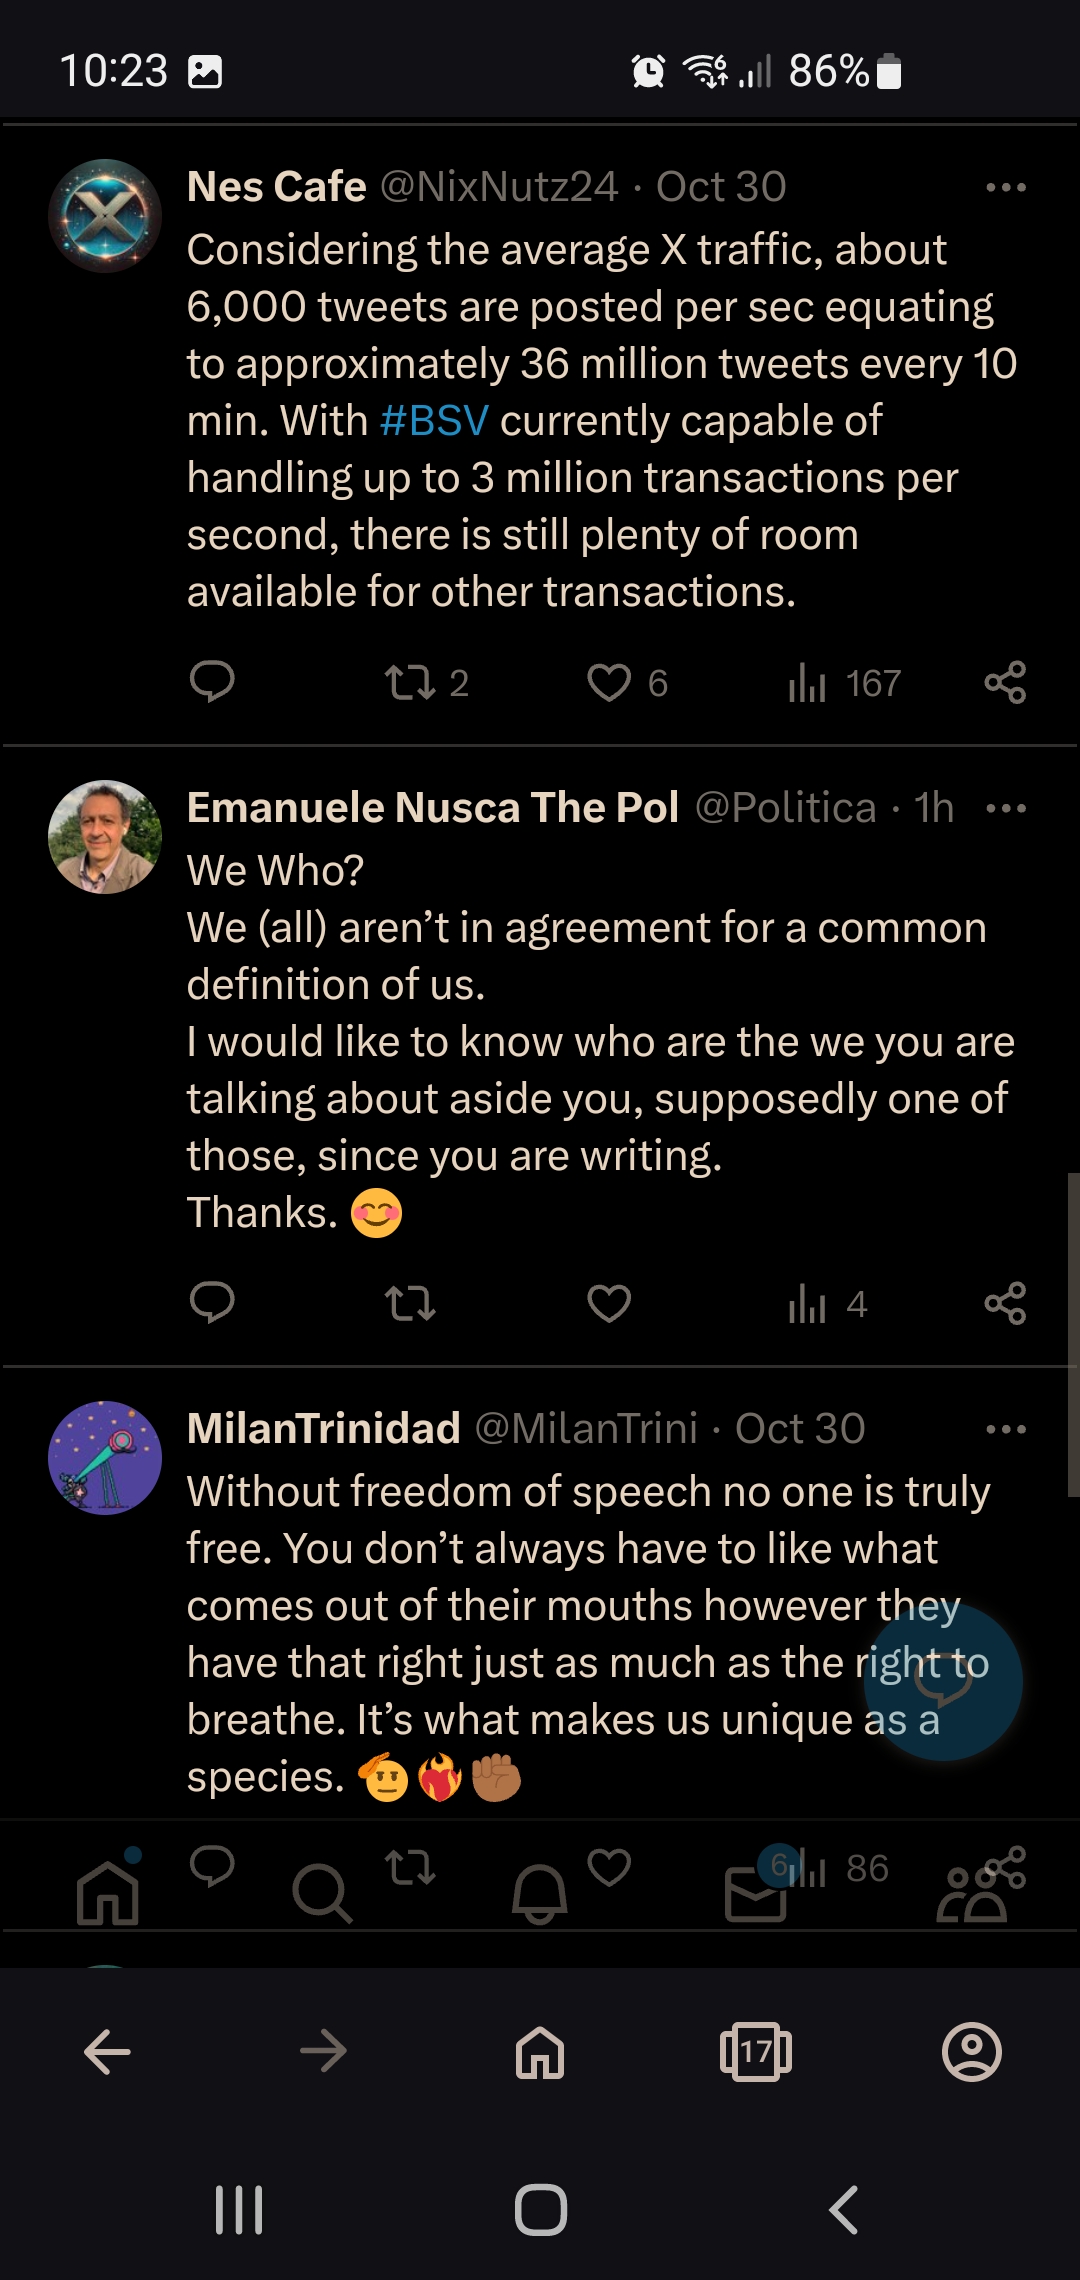Viewport: 1080px width, 2280px height.
Task: Open Nes Cafe's profile avatar
Action: coord(105,216)
